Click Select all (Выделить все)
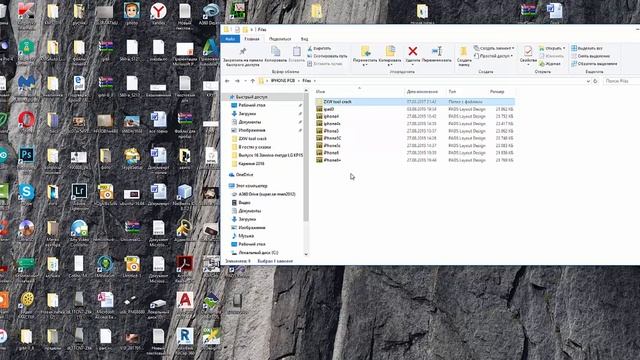Image resolution: width=640 pixels, height=360 pixels. 587,48
